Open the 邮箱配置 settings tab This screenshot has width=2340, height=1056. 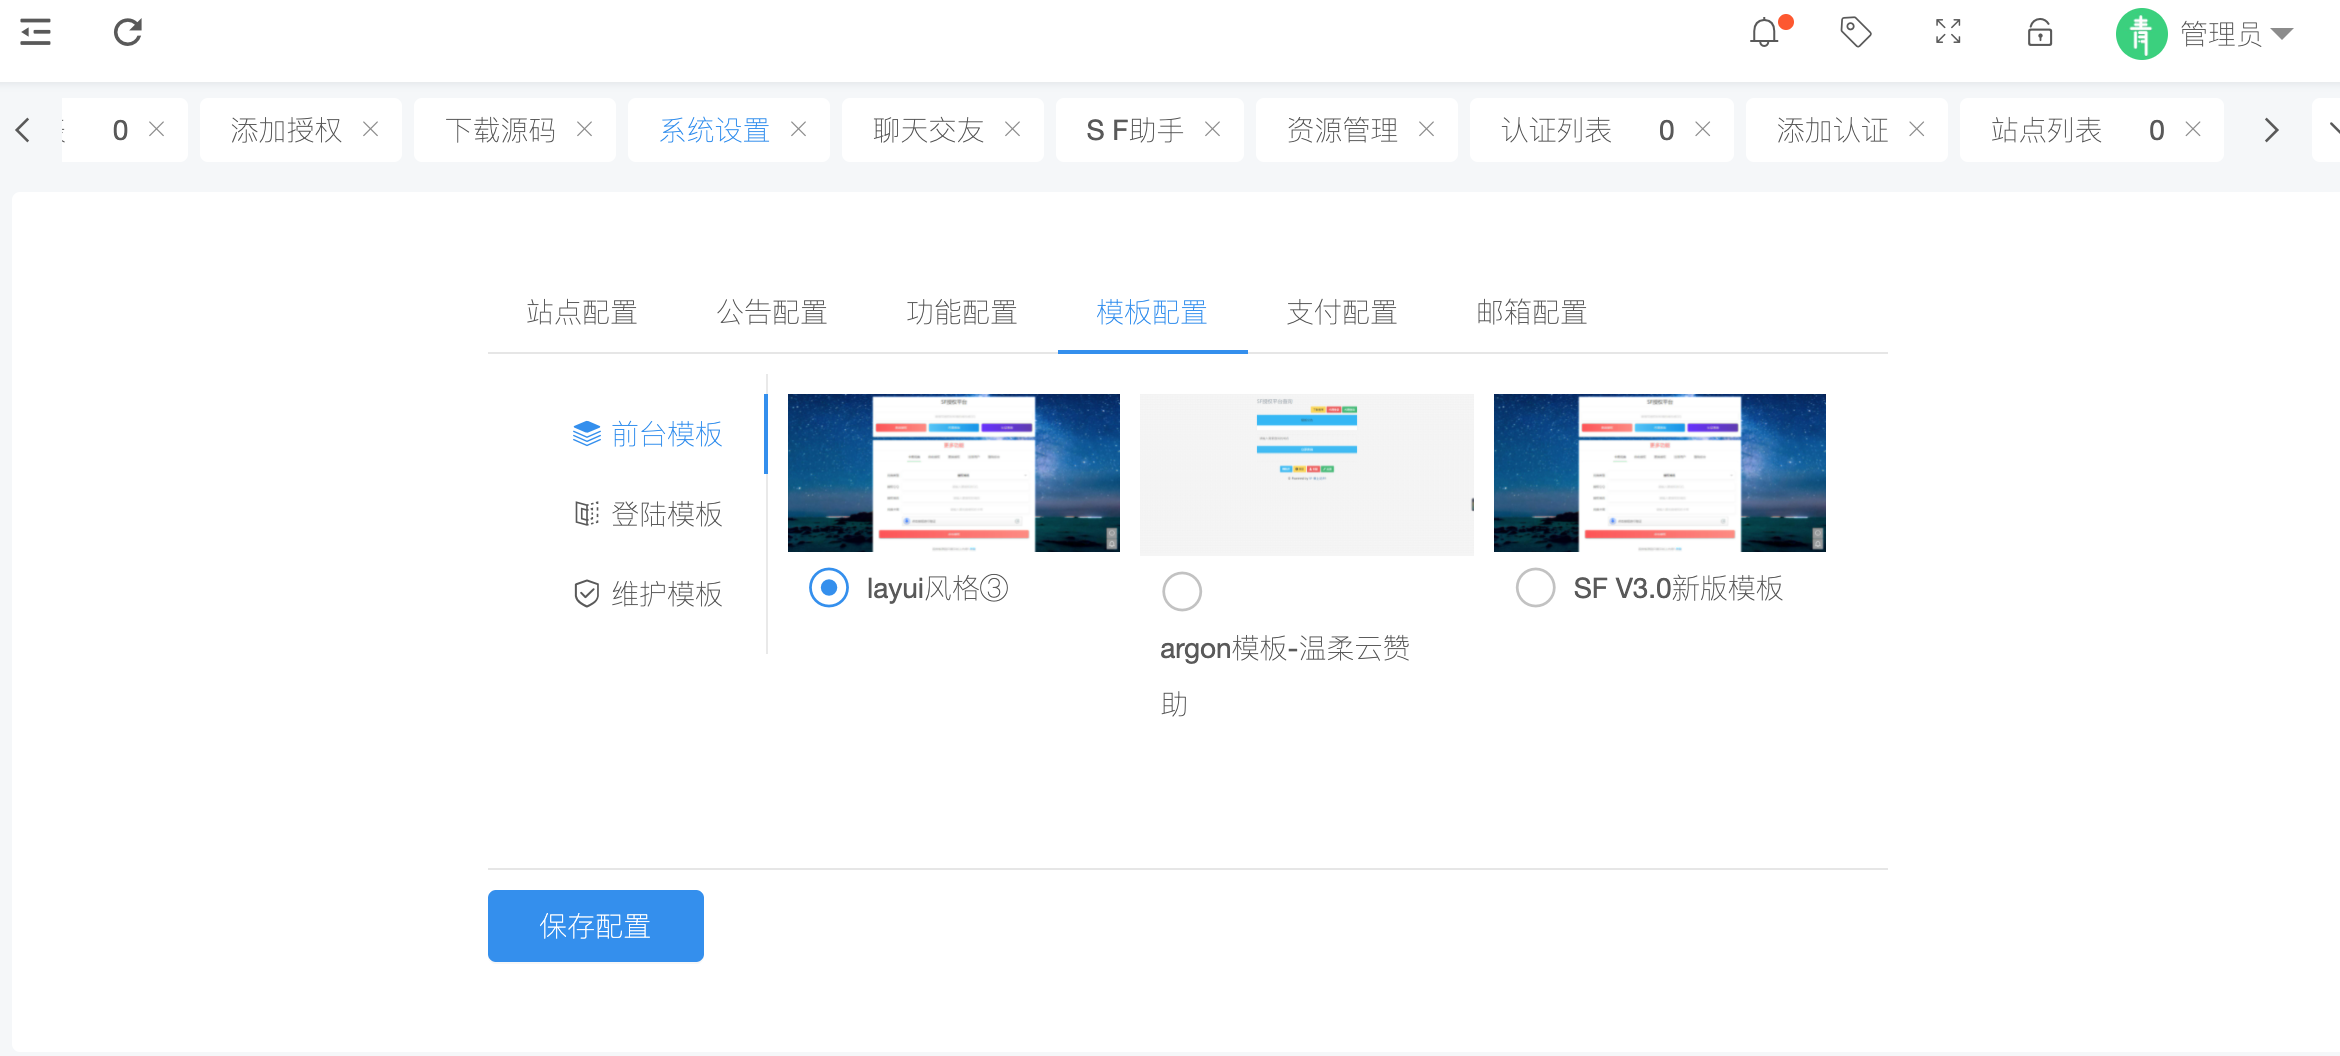pyautogui.click(x=1532, y=313)
